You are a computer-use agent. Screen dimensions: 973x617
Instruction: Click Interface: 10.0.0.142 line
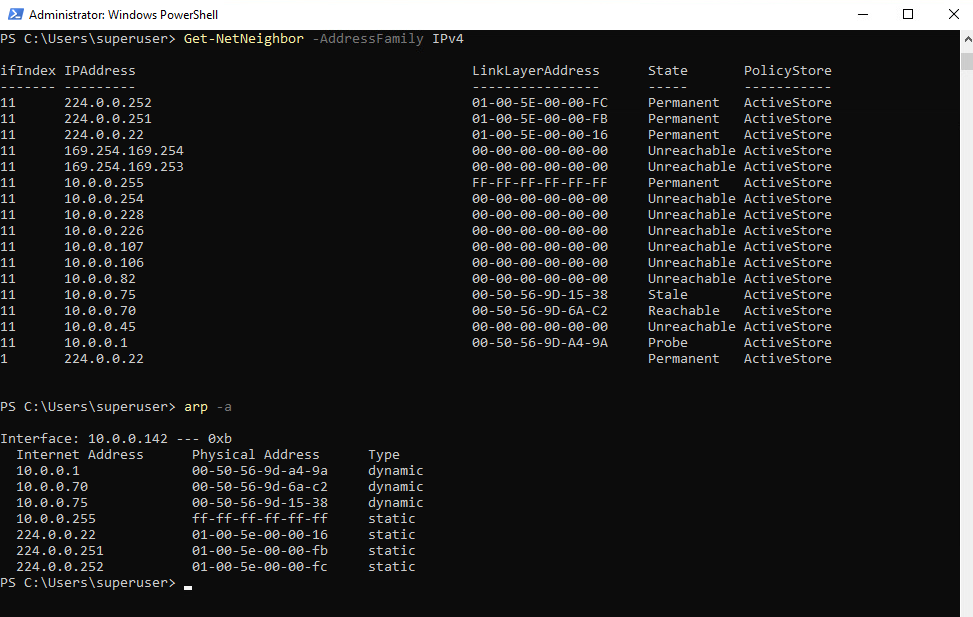116,439
